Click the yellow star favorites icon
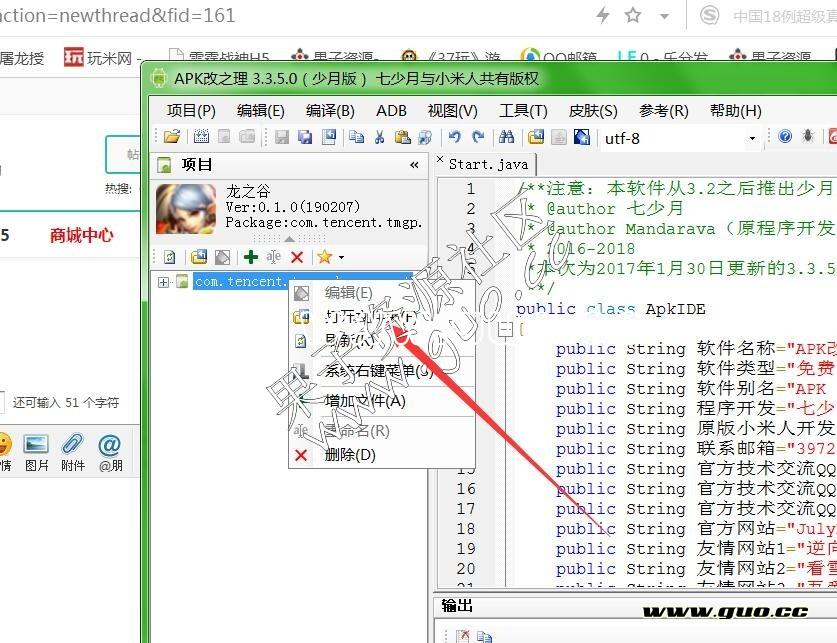This screenshot has width=837, height=643. (324, 257)
